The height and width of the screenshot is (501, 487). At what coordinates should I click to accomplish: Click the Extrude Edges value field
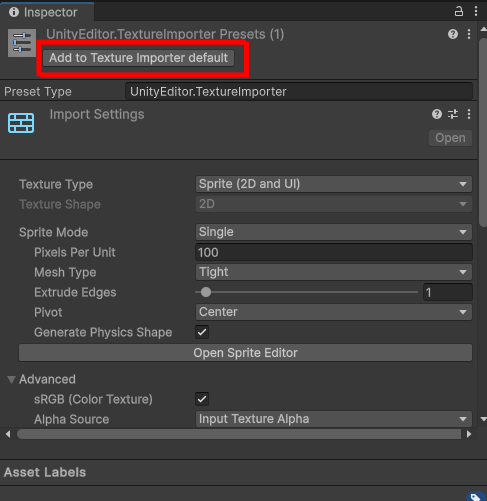pos(448,292)
